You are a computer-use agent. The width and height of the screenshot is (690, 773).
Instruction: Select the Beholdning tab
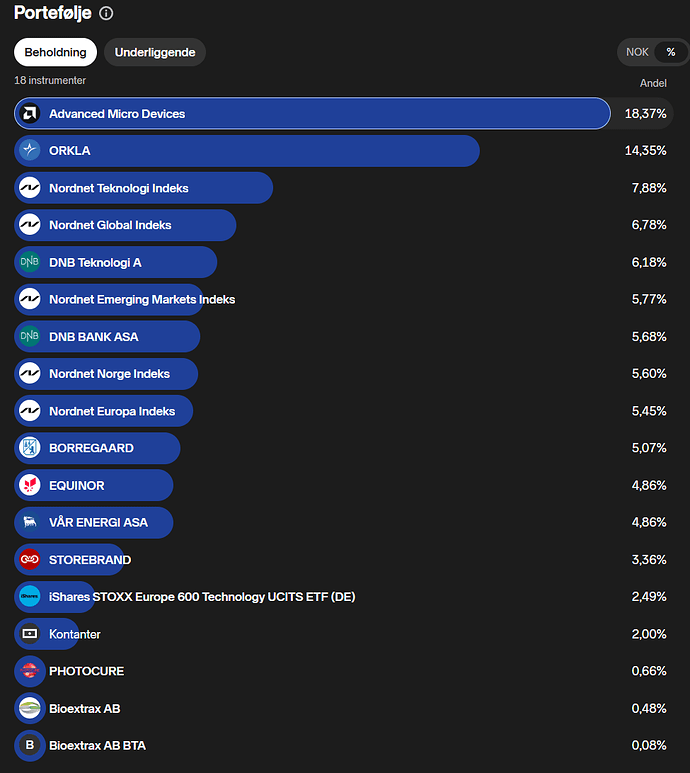tap(55, 52)
